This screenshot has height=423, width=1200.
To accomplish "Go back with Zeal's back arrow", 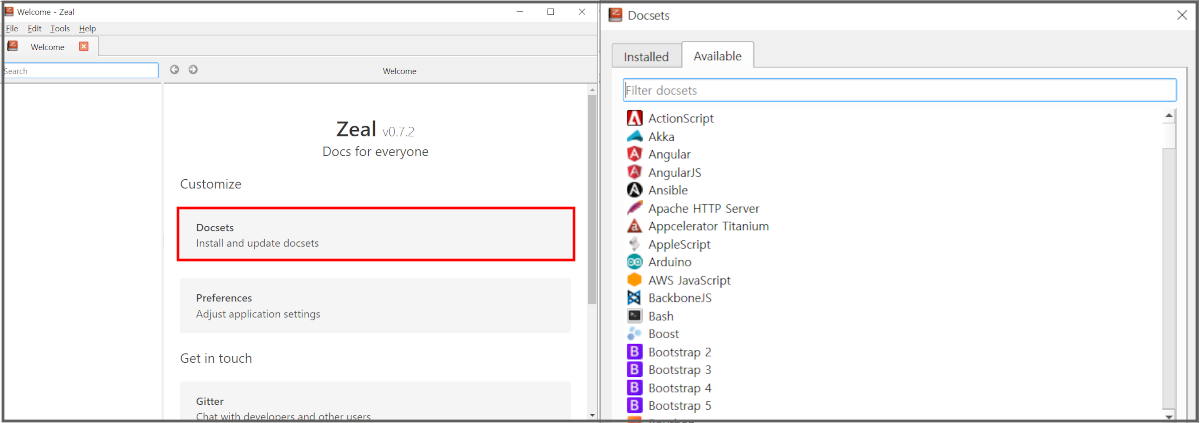I will [x=174, y=70].
